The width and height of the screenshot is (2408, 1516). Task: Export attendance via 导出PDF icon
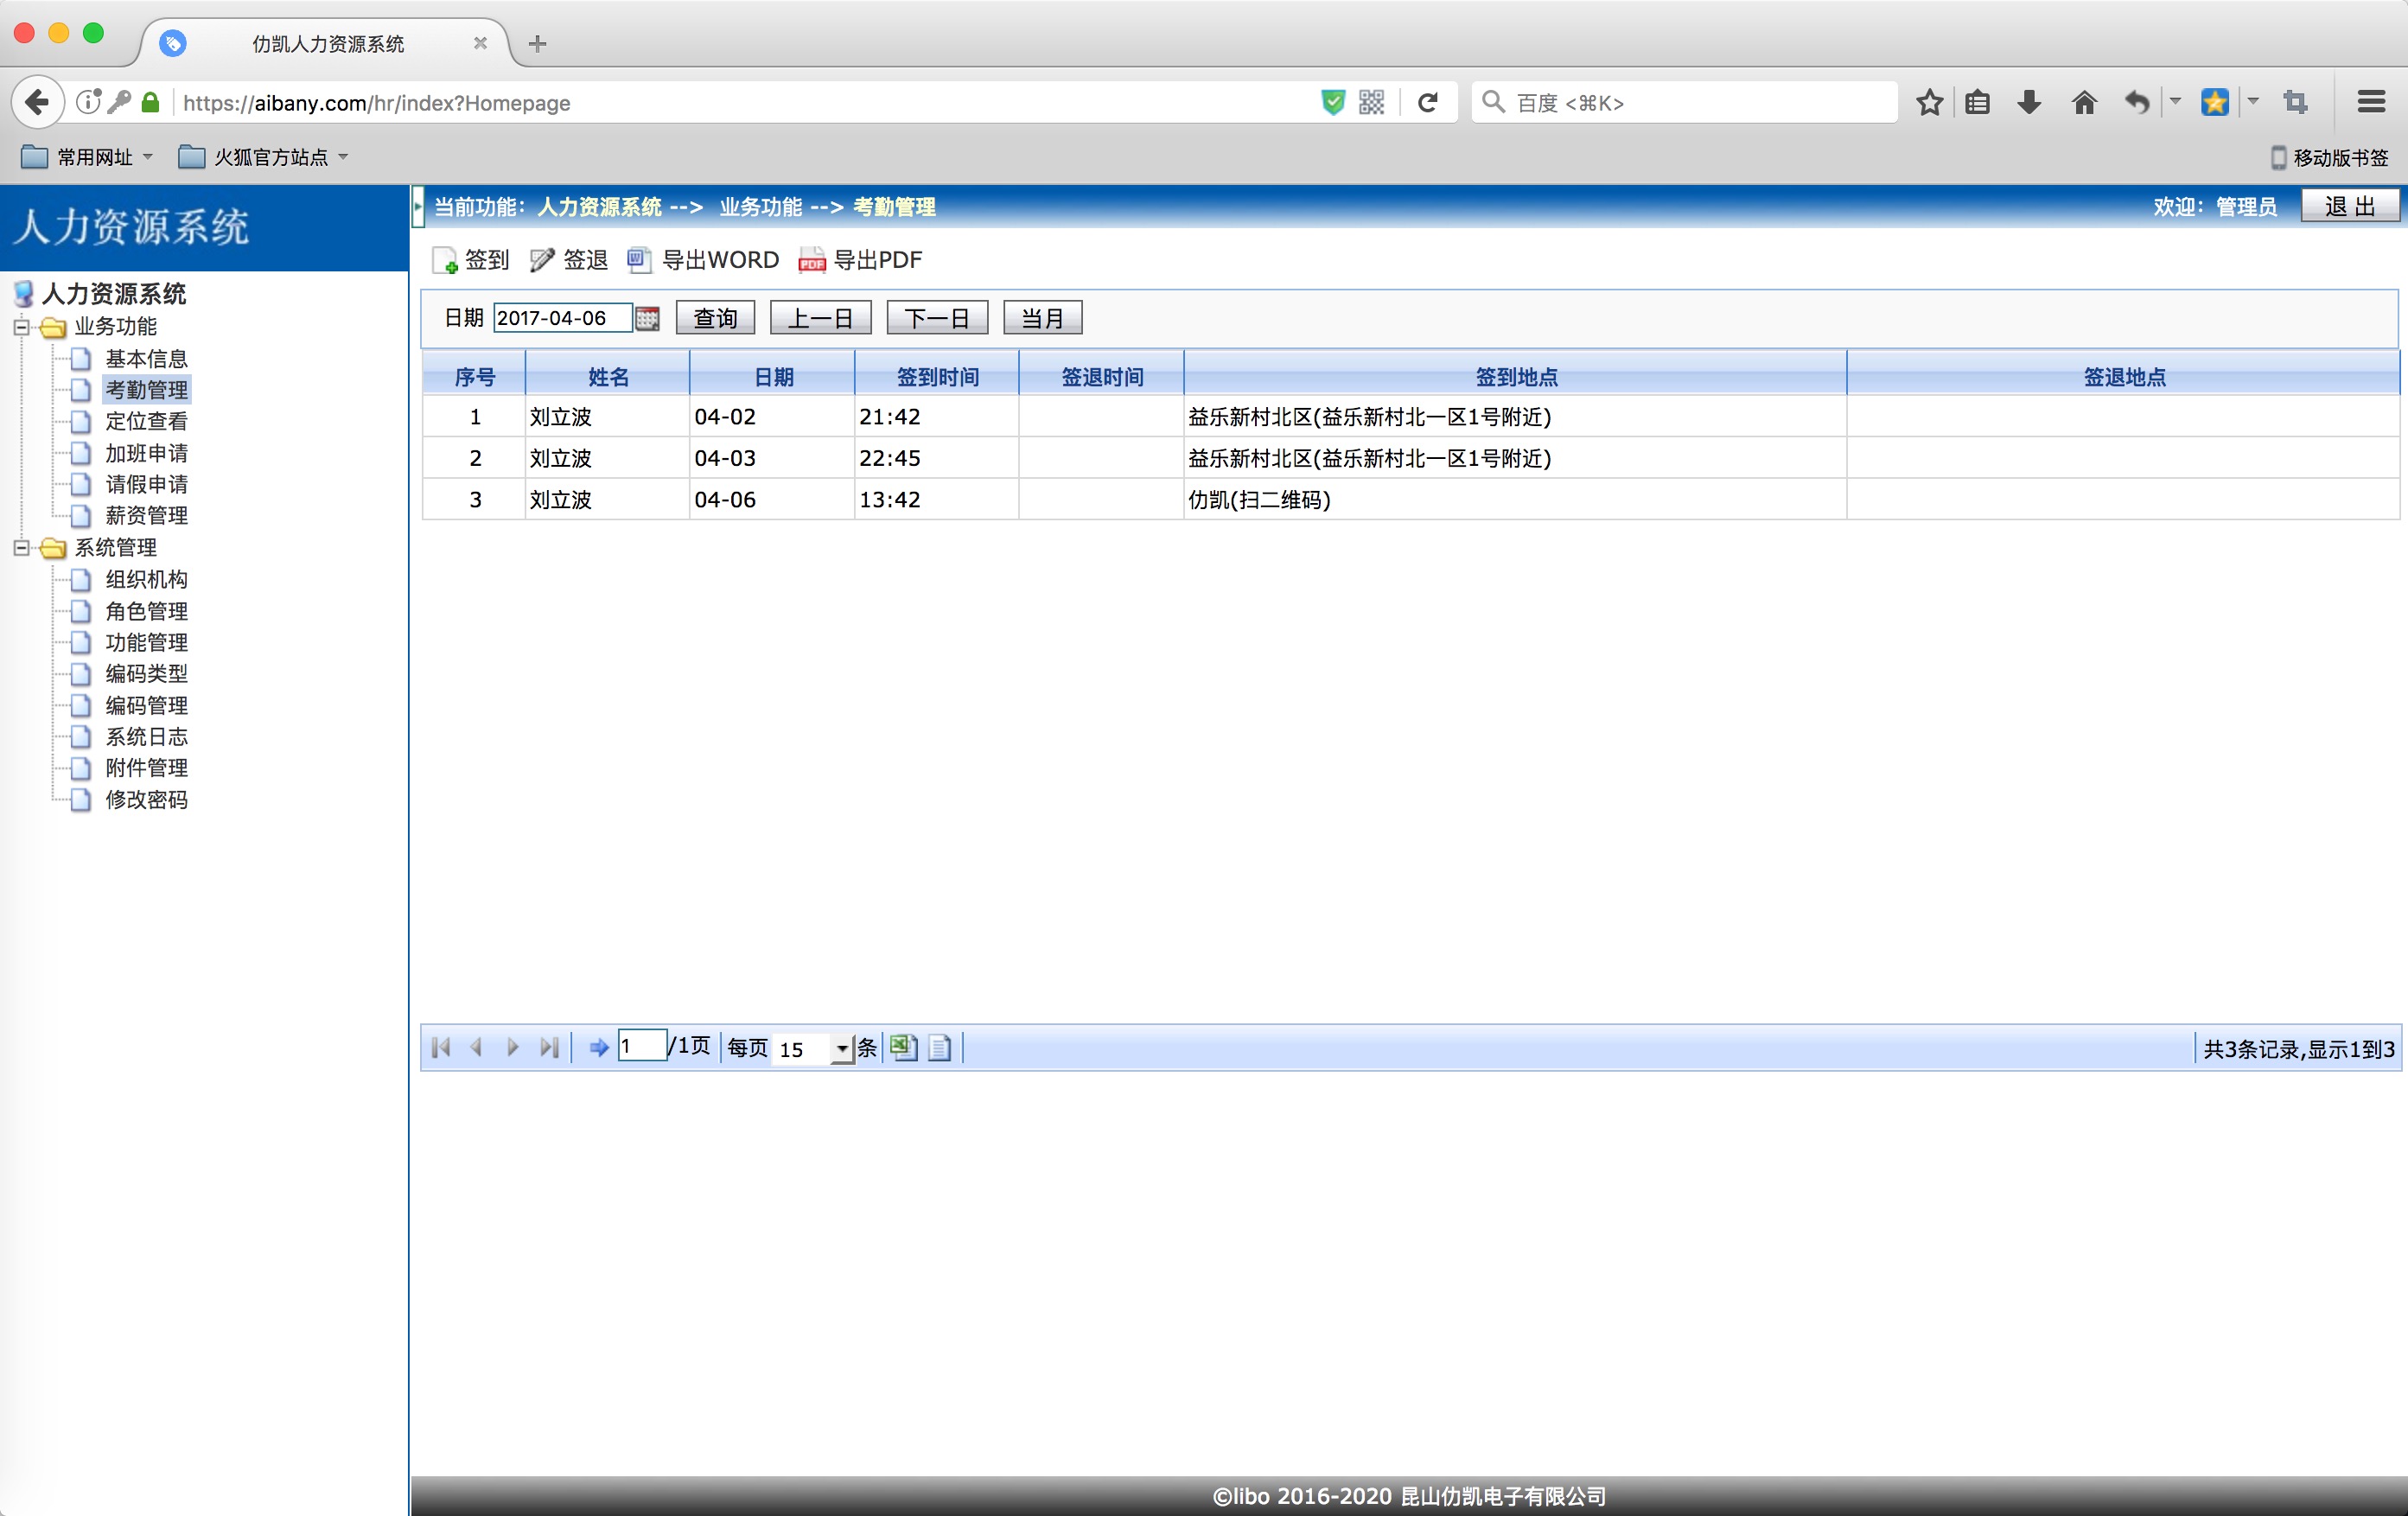(x=811, y=261)
